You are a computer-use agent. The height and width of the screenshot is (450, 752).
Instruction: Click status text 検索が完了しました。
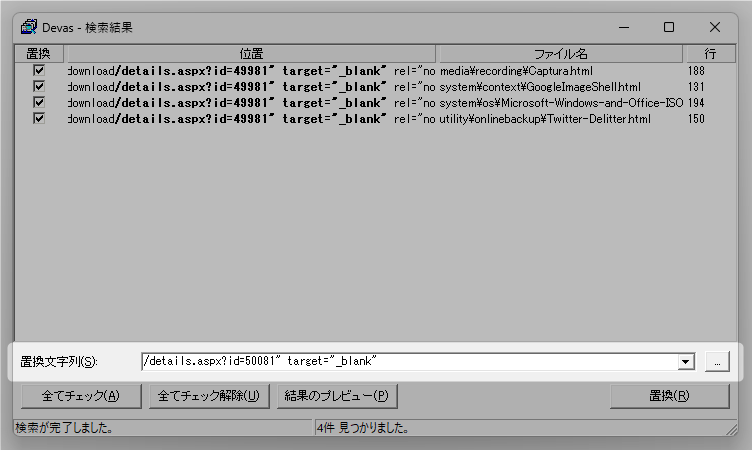(64, 427)
